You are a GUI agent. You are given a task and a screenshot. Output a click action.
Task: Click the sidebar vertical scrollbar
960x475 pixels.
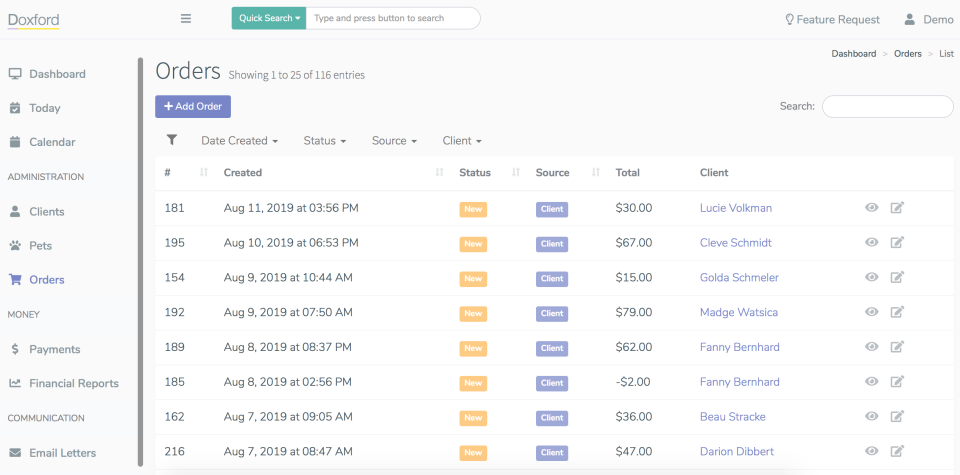tap(141, 260)
